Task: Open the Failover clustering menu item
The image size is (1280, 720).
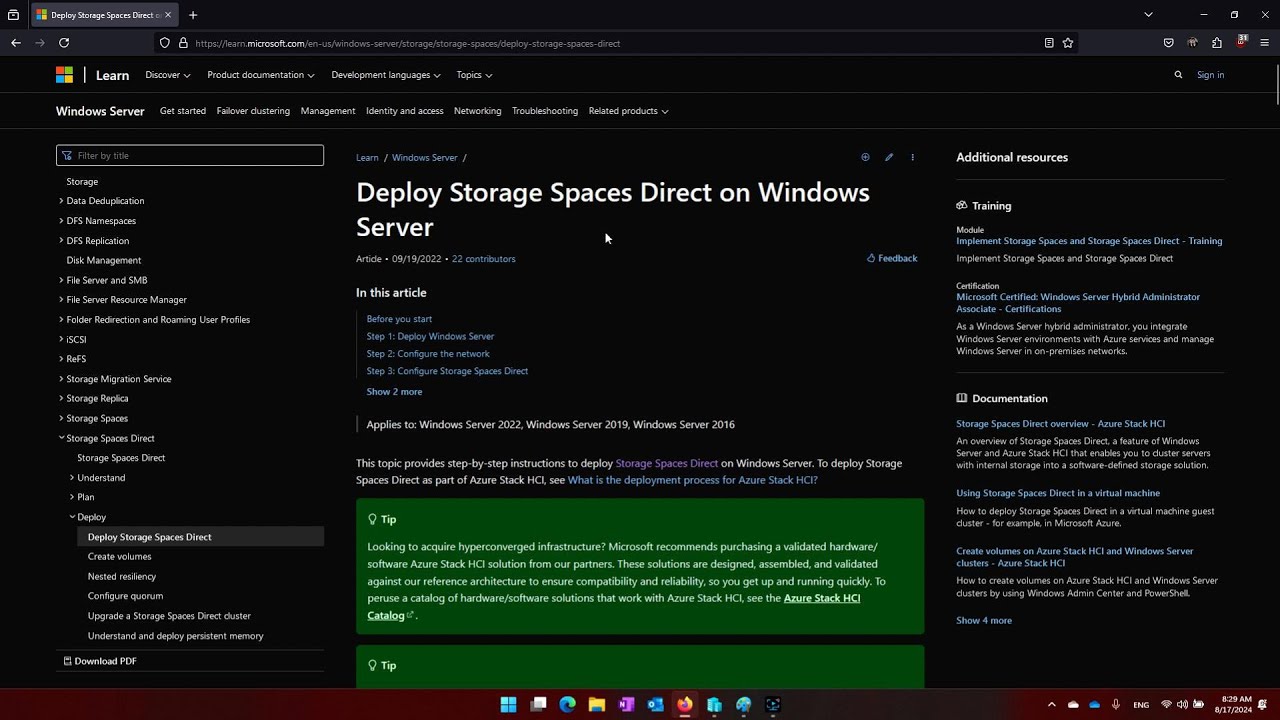Action: pyautogui.click(x=253, y=111)
